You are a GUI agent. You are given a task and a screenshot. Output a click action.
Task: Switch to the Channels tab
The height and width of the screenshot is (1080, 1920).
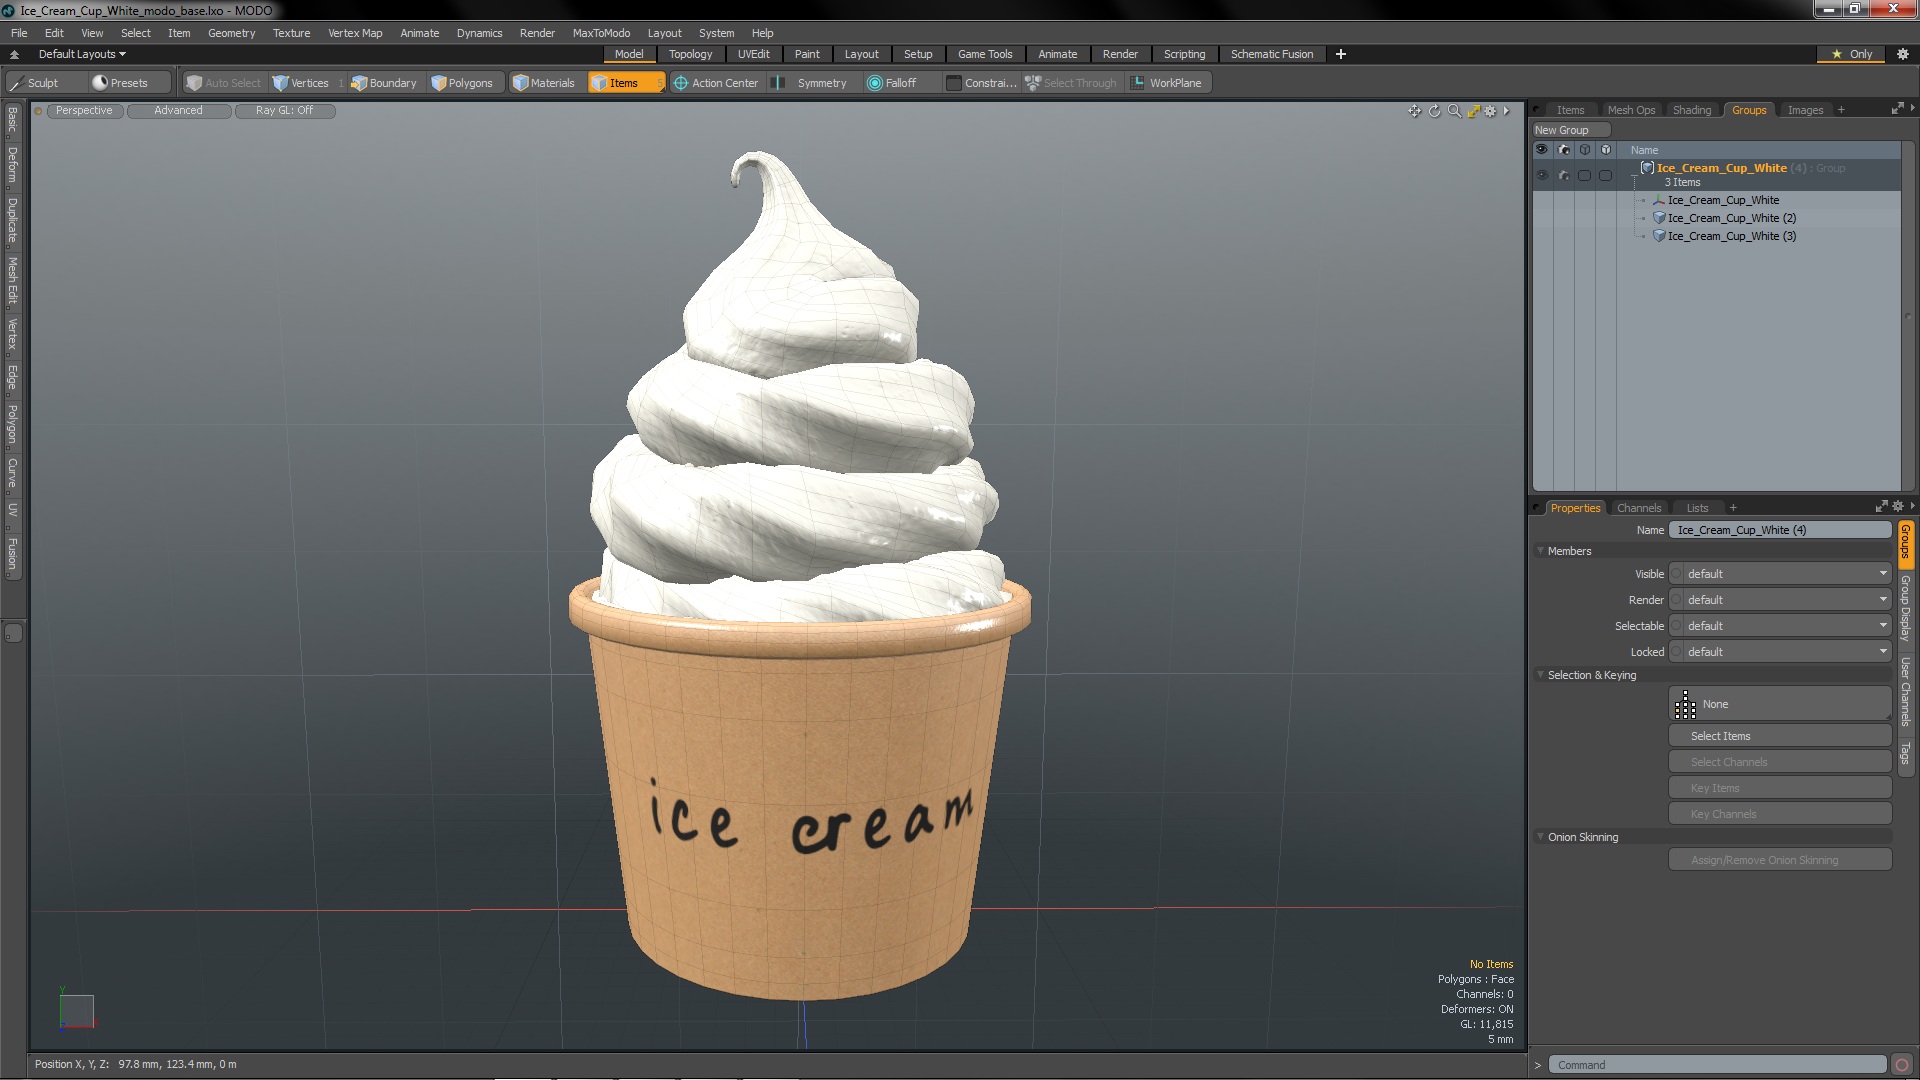tap(1639, 508)
